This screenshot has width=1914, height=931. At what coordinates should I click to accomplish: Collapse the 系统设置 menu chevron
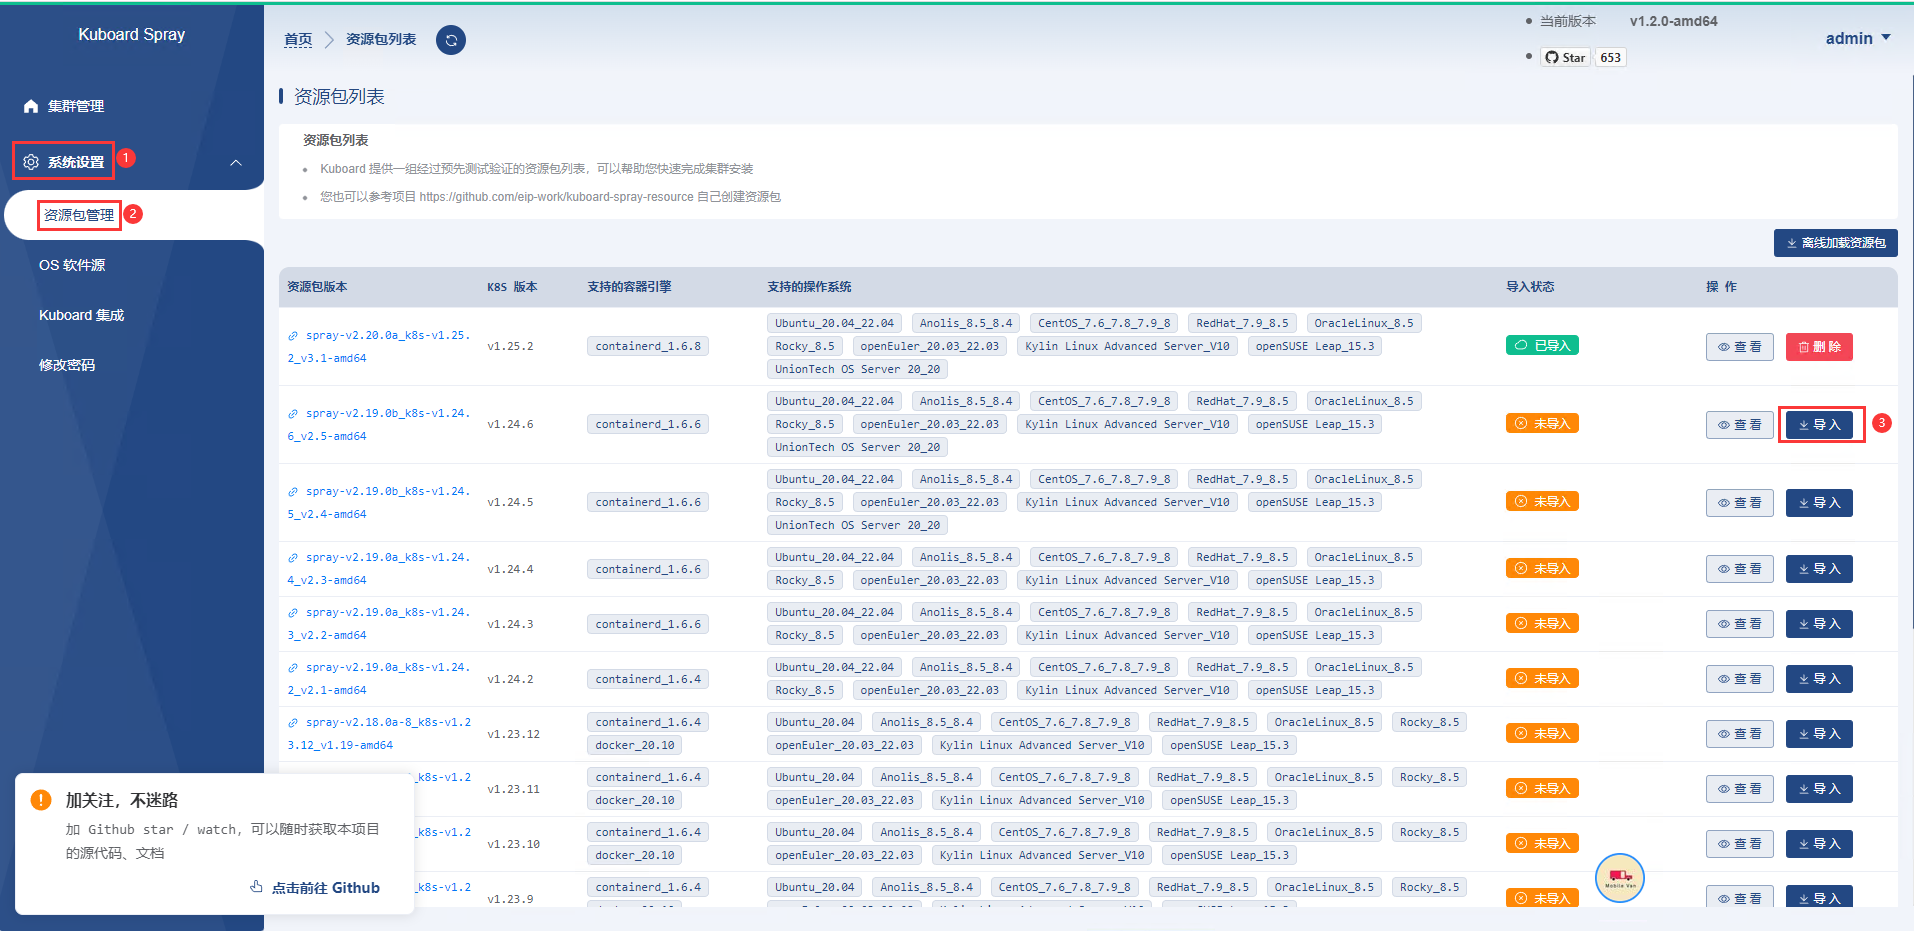point(236,162)
